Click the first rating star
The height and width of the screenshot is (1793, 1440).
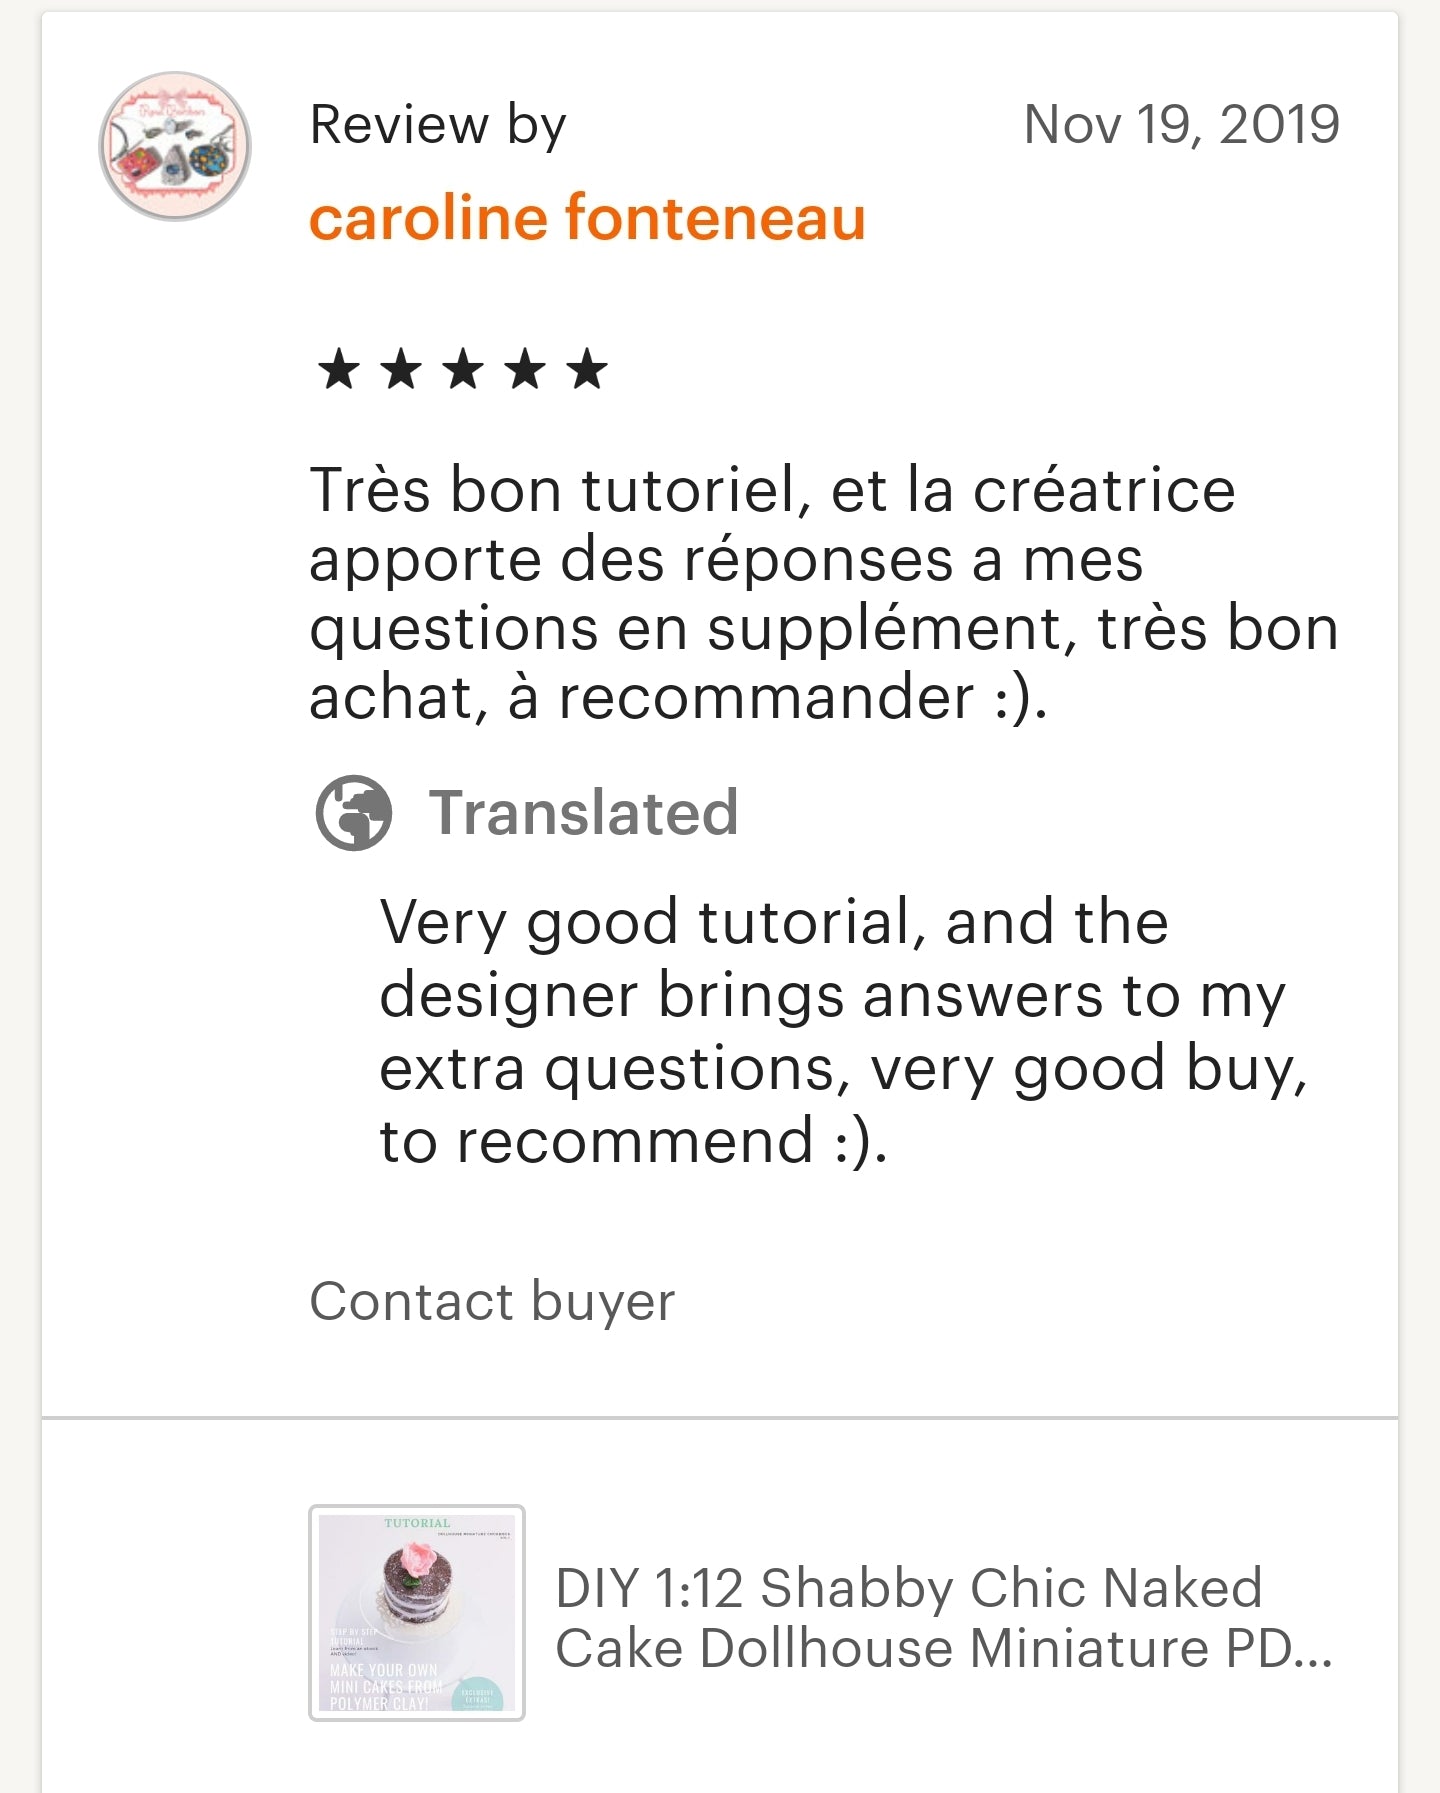(338, 369)
